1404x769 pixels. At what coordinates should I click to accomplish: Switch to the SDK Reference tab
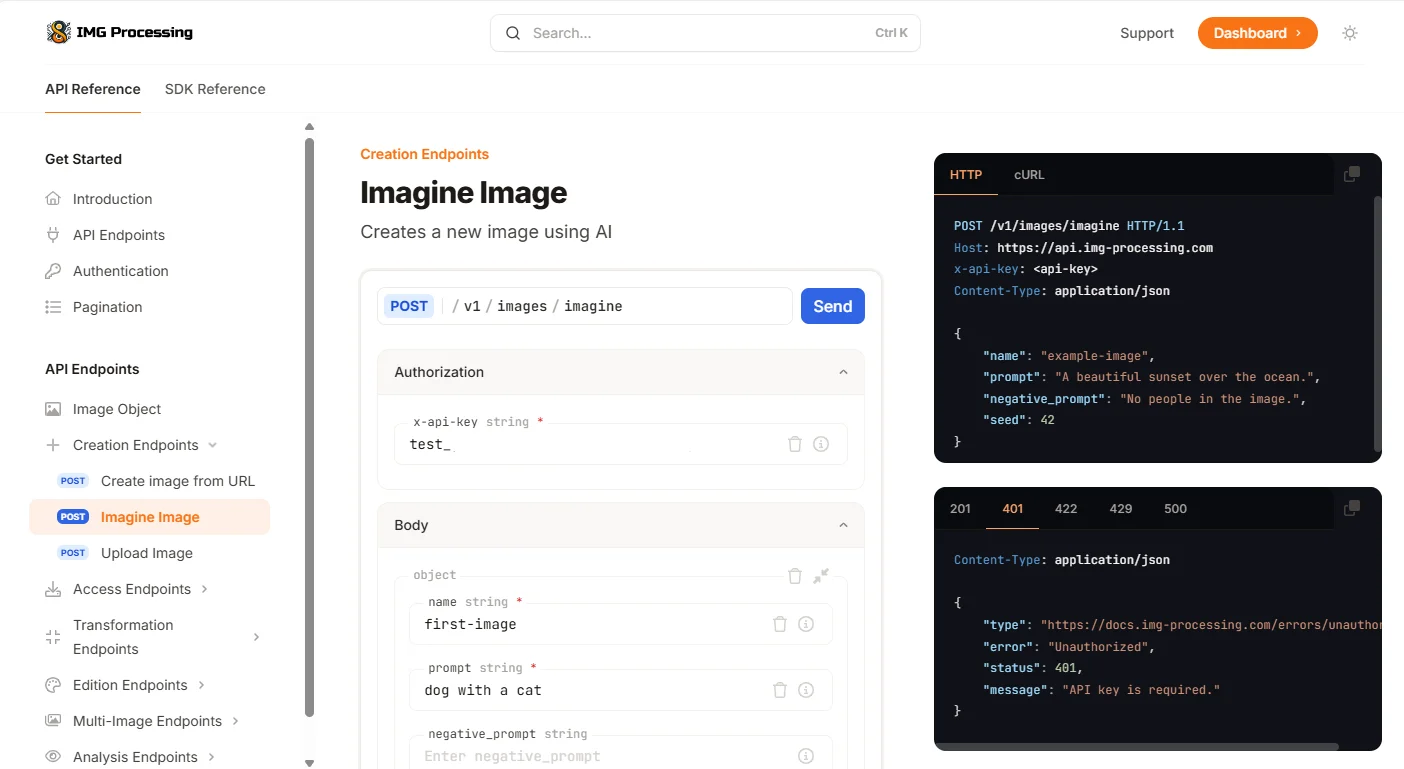(215, 89)
